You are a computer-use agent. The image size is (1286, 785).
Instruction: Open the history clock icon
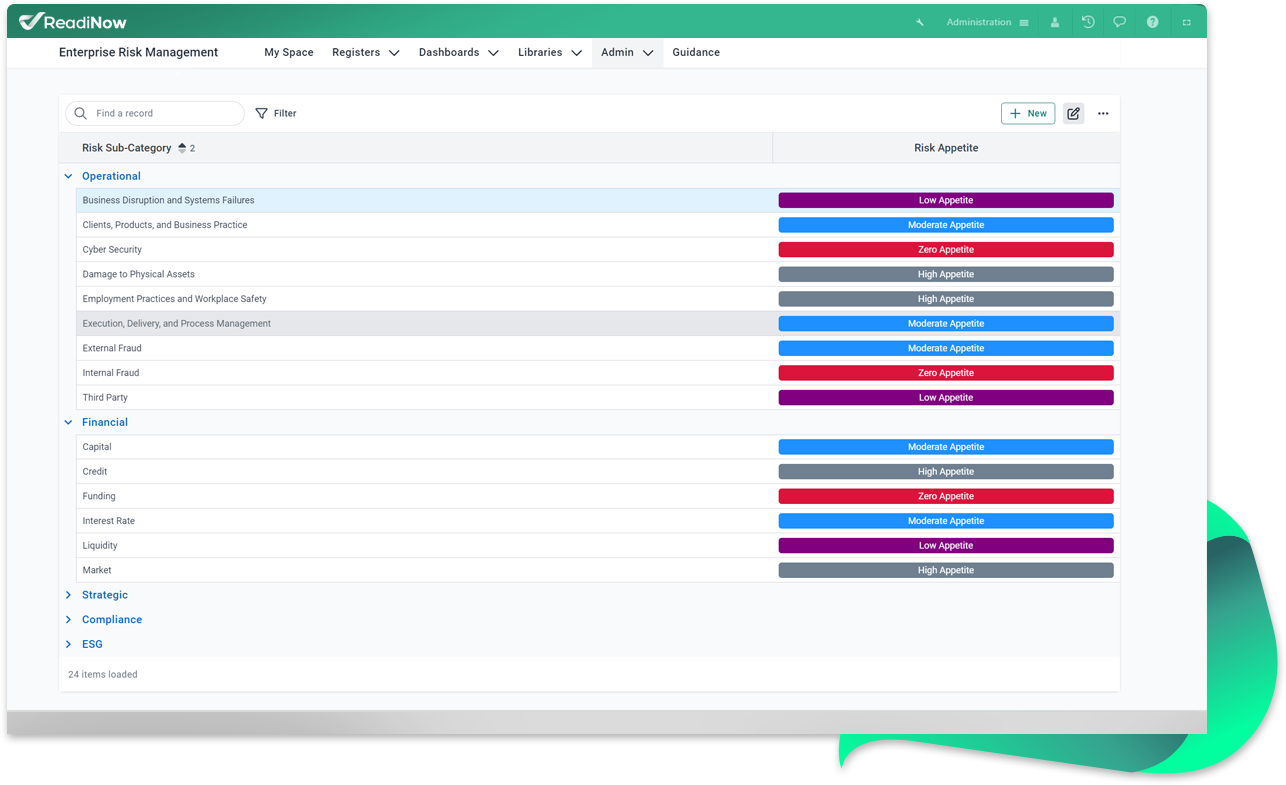click(1088, 22)
